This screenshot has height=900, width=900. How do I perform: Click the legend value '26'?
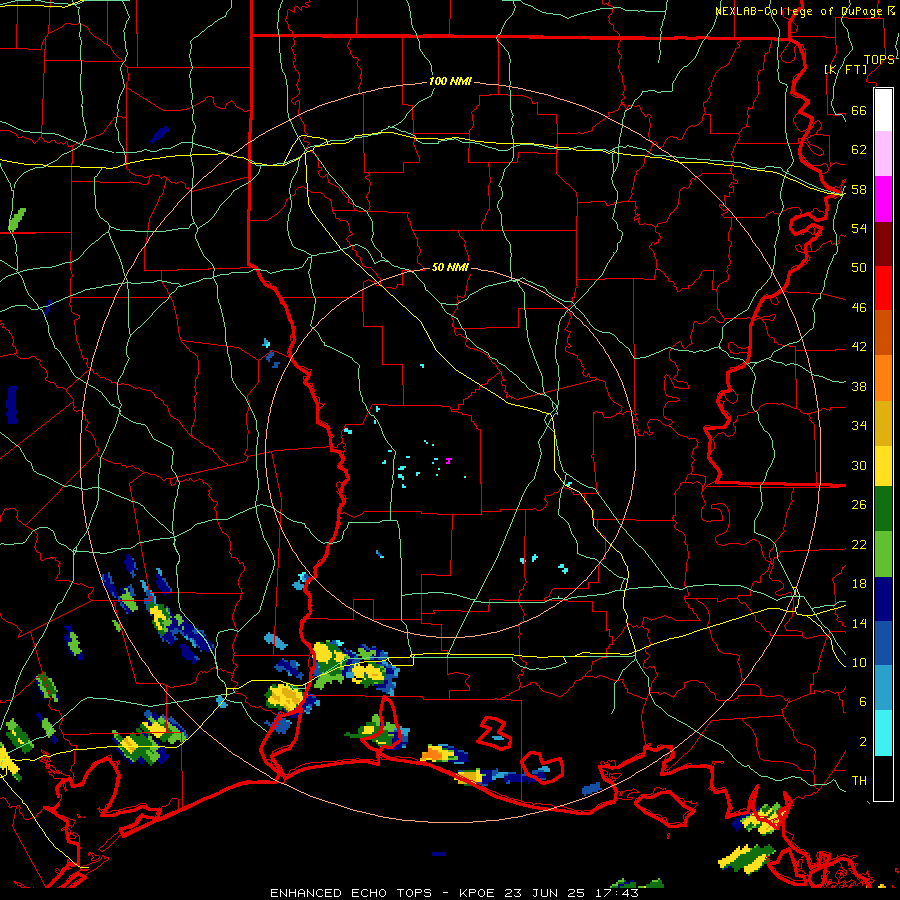(x=859, y=505)
